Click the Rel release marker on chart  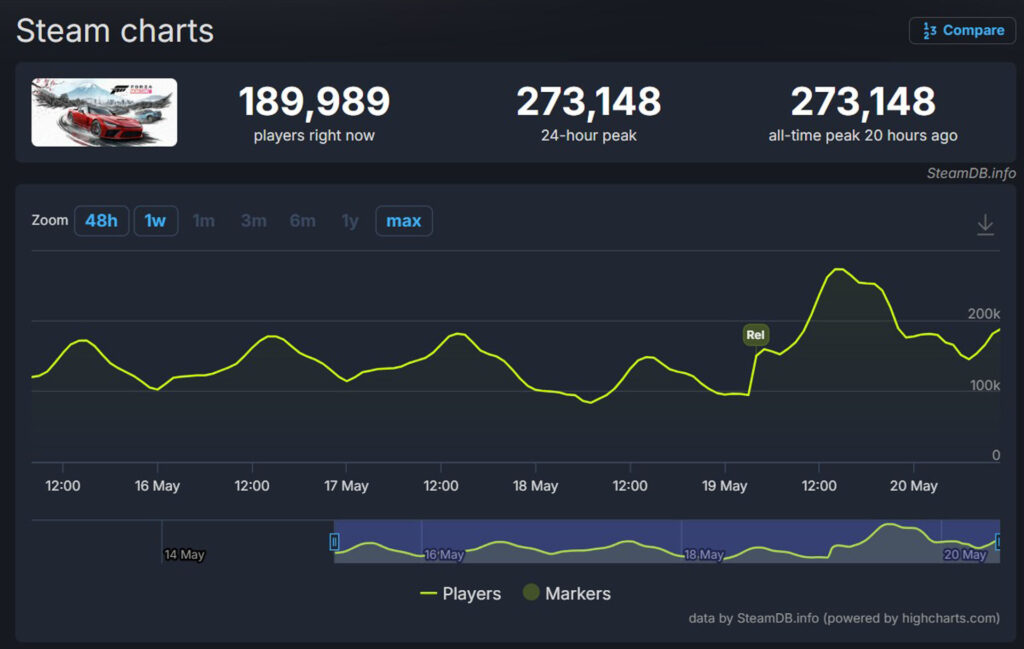(x=756, y=335)
